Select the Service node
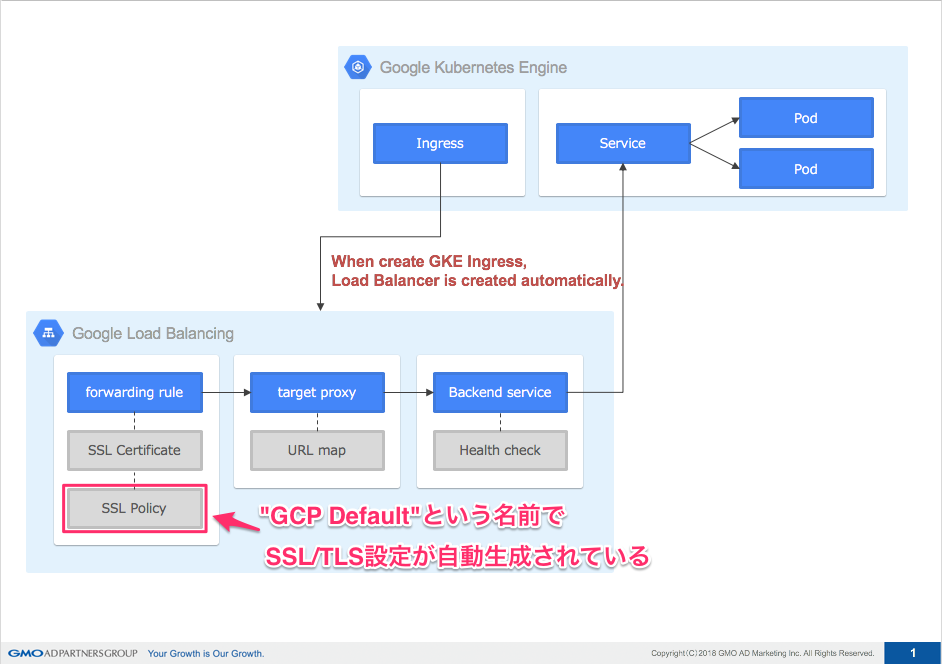Screen dimensions: 942x664 point(623,143)
